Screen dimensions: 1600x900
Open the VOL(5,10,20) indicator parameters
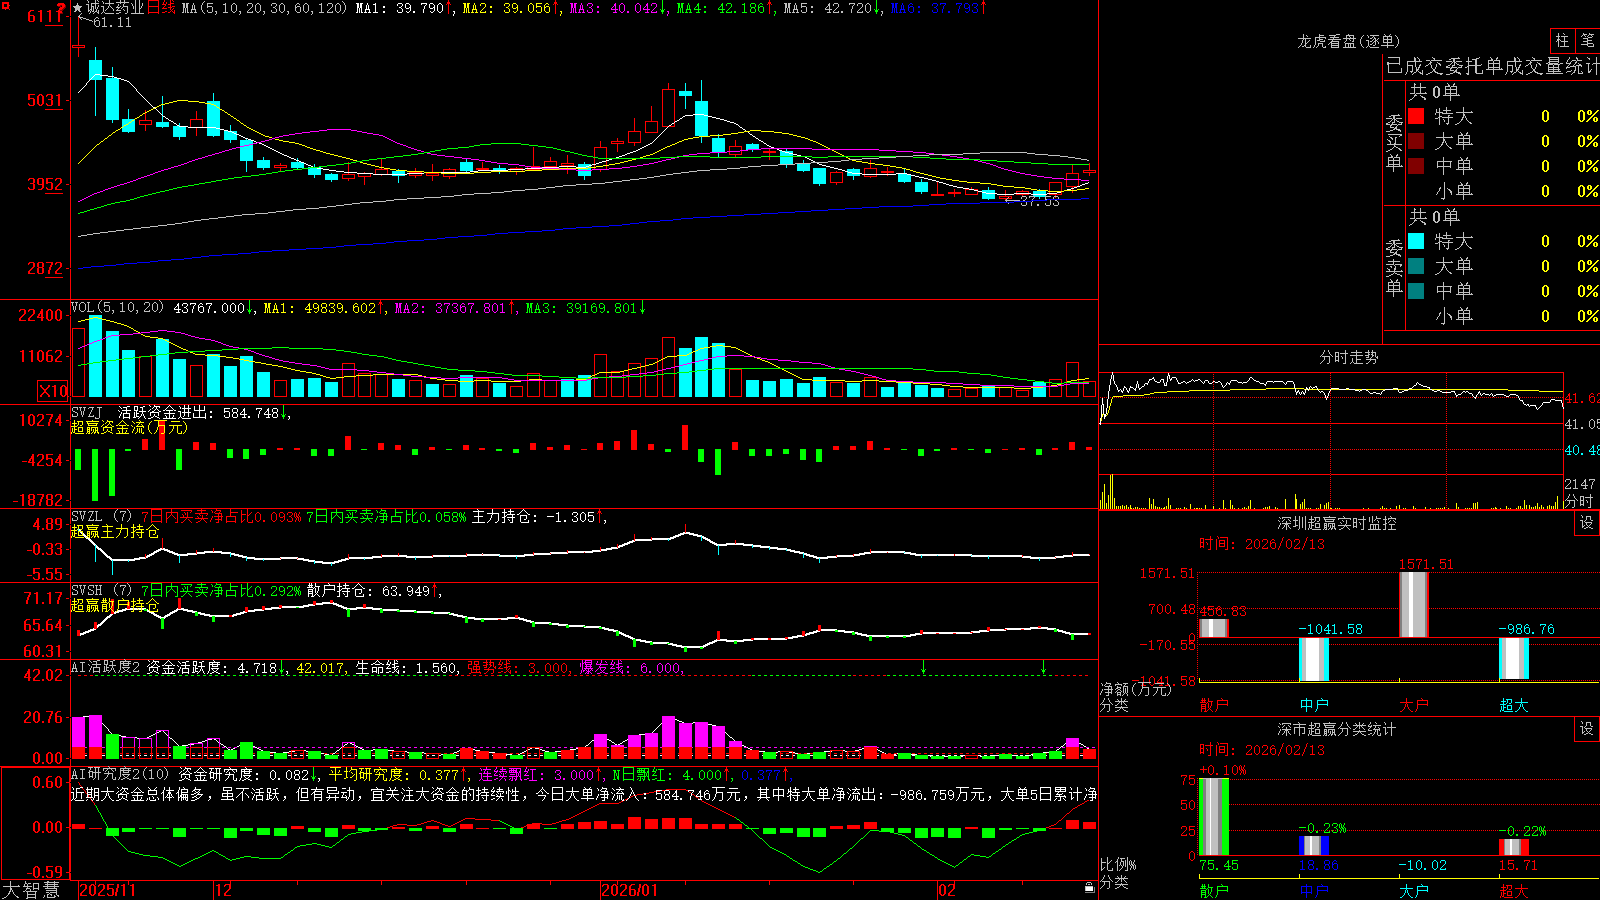[x=117, y=308]
